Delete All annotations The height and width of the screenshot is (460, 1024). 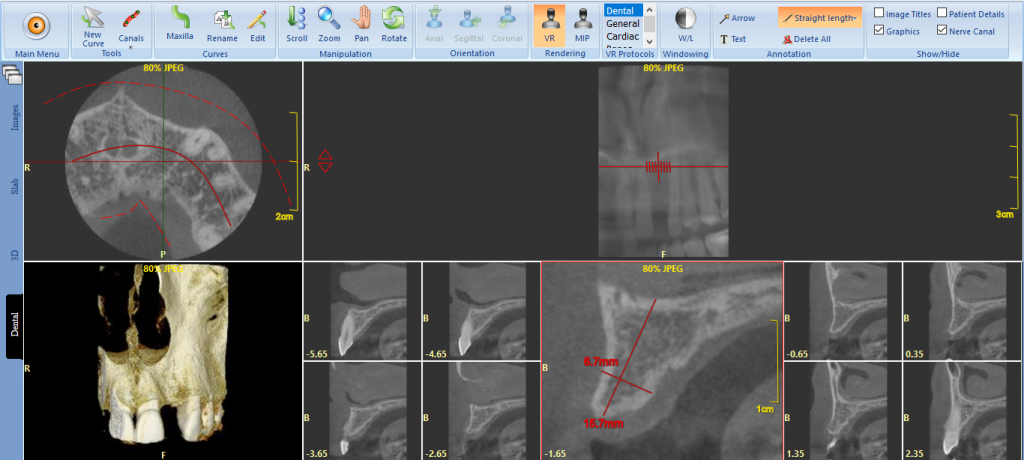pyautogui.click(x=807, y=39)
